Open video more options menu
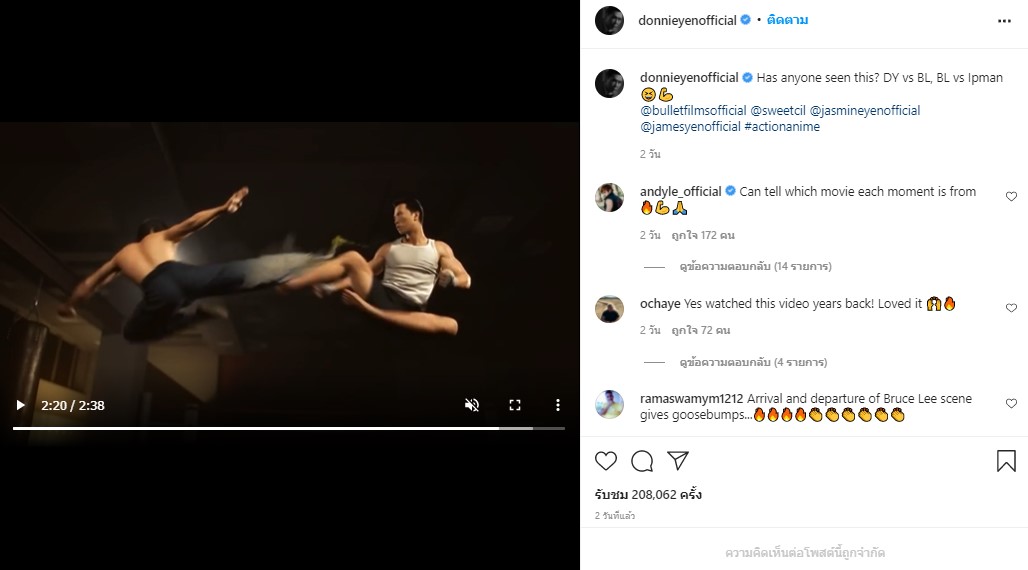 coord(558,405)
